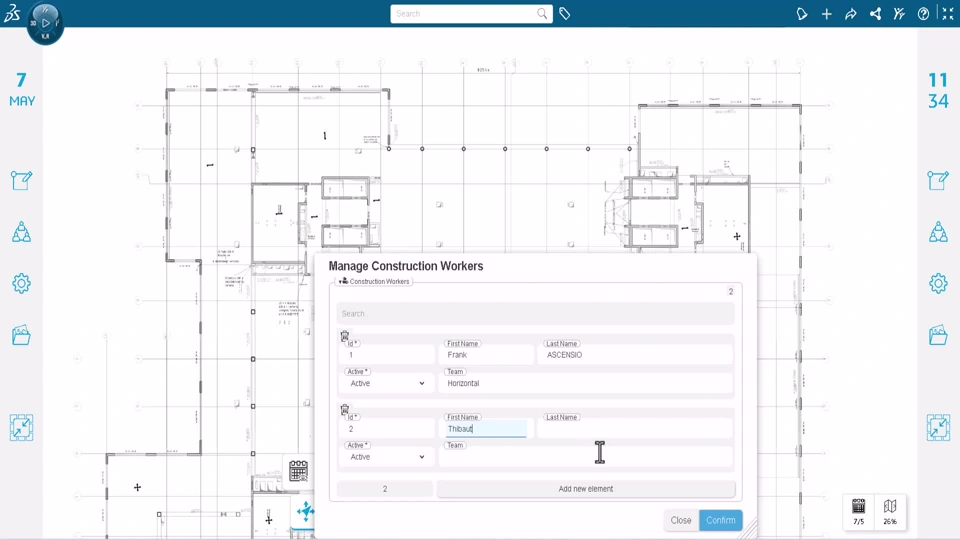Viewport: 960px width, 540px height.
Task: Click the Search field inside the workers dialog
Action: click(535, 314)
